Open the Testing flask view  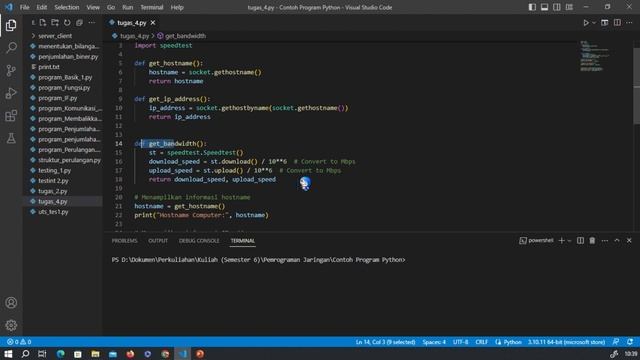click(11, 138)
